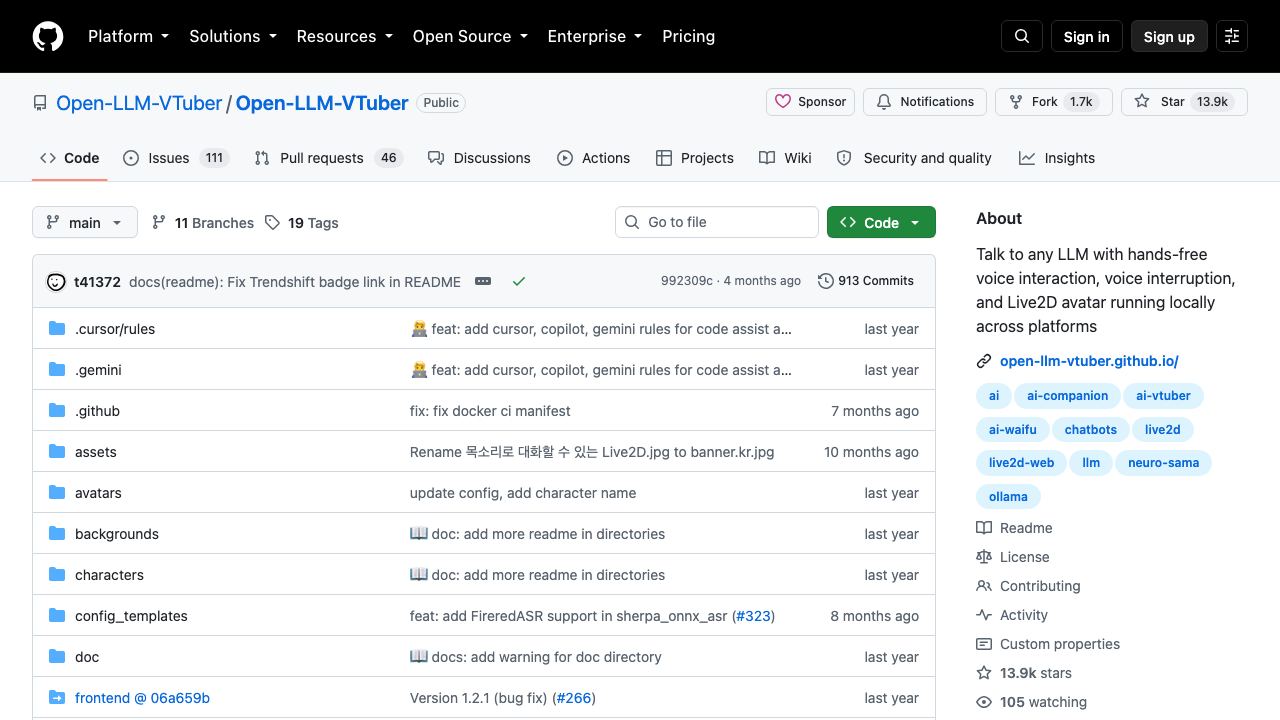Image resolution: width=1280 pixels, height=720 pixels.
Task: Open the Wiki tab
Action: click(785, 158)
